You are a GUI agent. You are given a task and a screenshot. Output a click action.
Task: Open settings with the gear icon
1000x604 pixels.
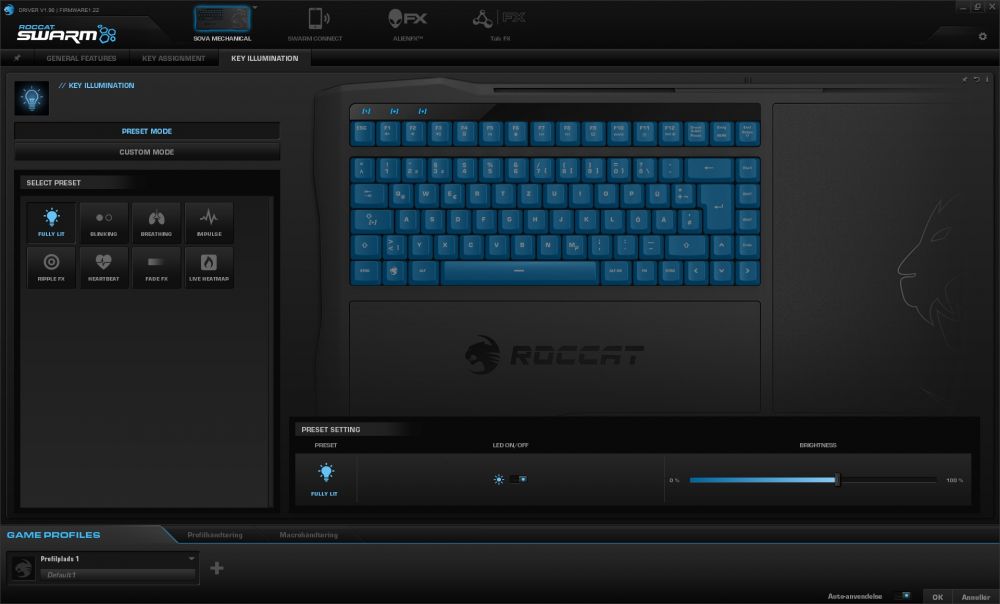(x=982, y=36)
